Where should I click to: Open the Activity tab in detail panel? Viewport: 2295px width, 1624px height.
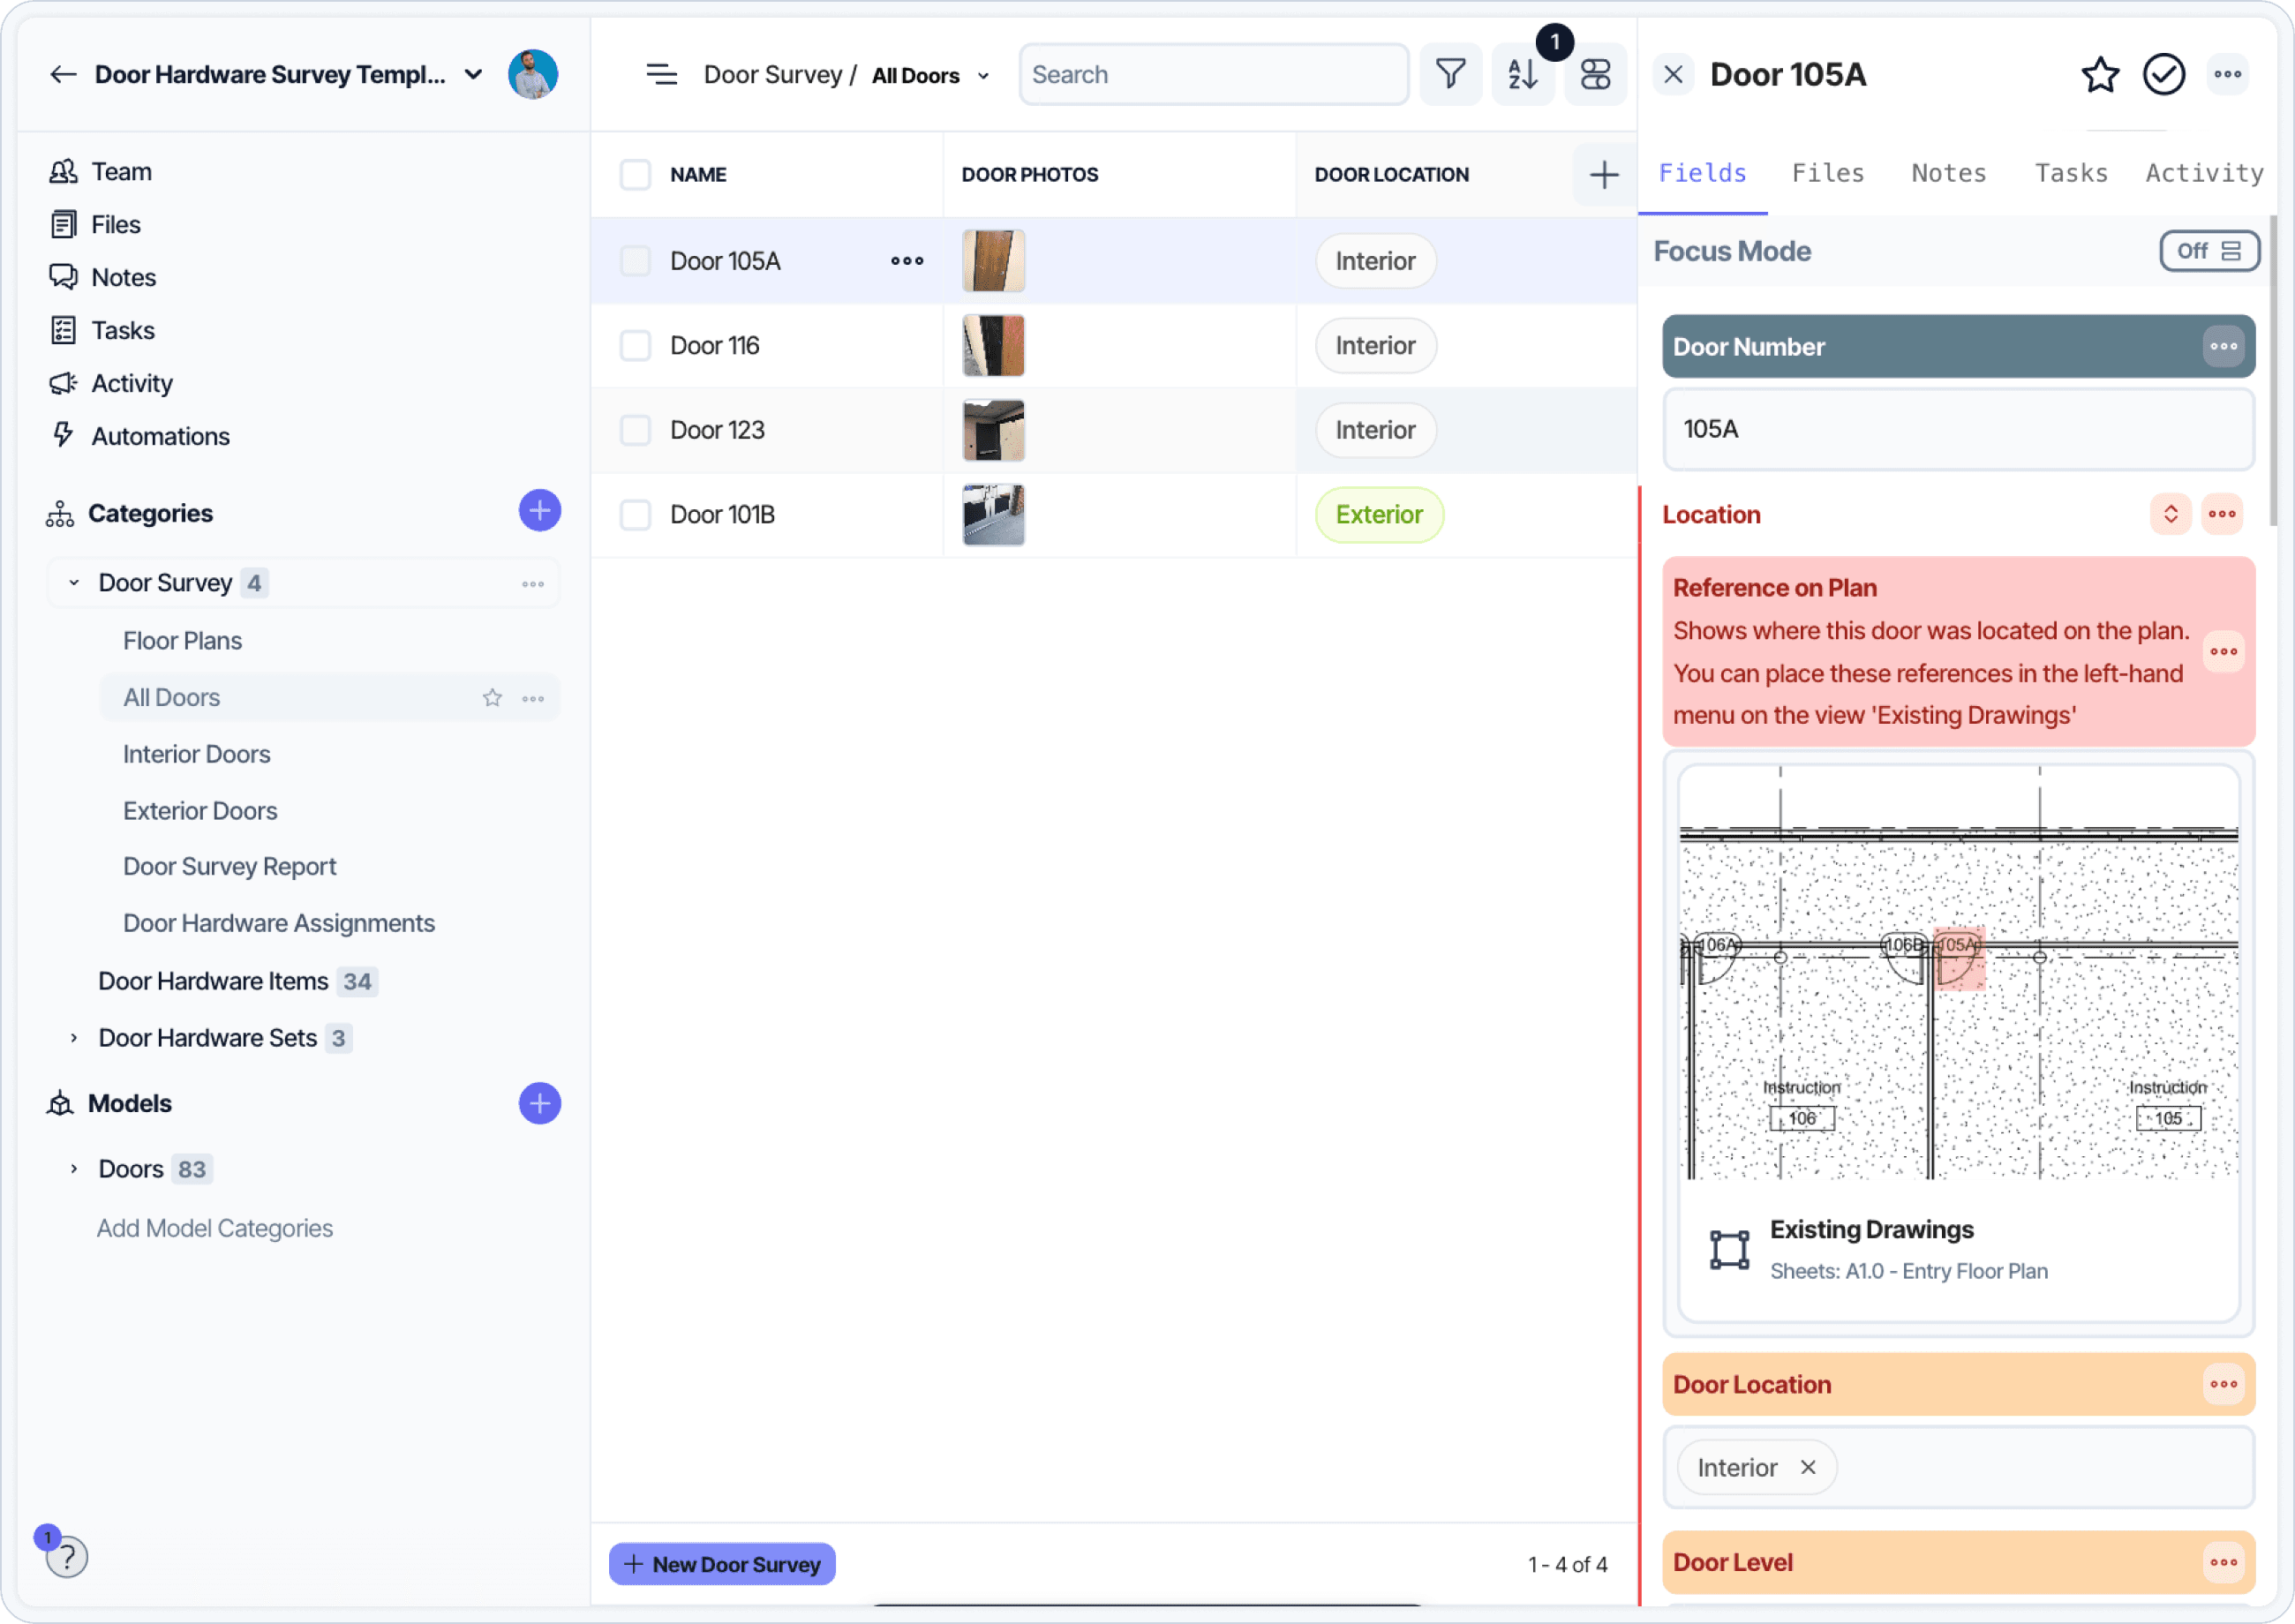(2203, 173)
